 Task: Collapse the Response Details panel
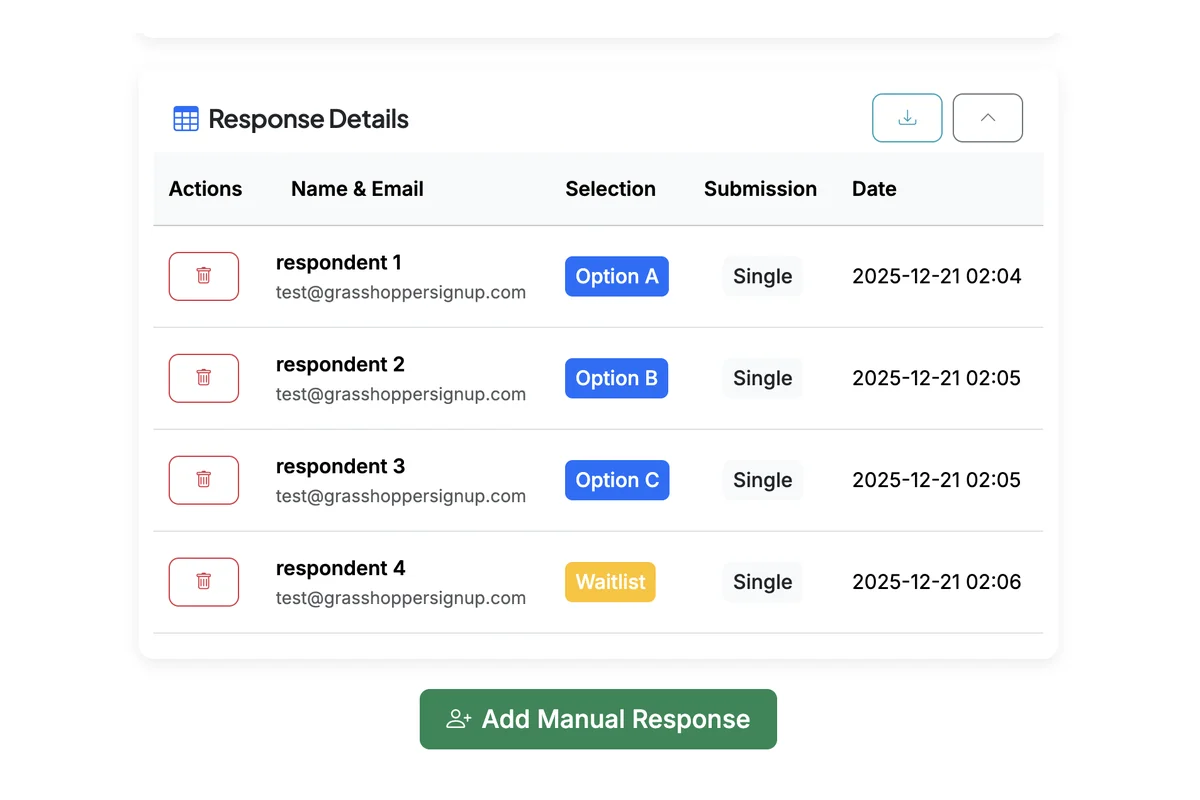(987, 117)
